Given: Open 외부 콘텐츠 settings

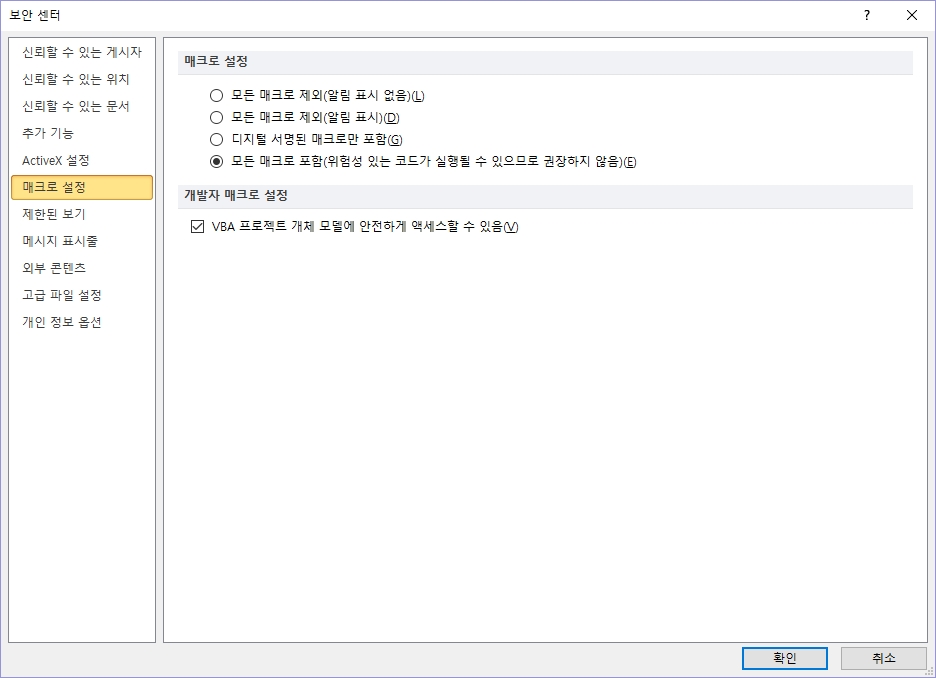Looking at the screenshot, I should point(82,268).
